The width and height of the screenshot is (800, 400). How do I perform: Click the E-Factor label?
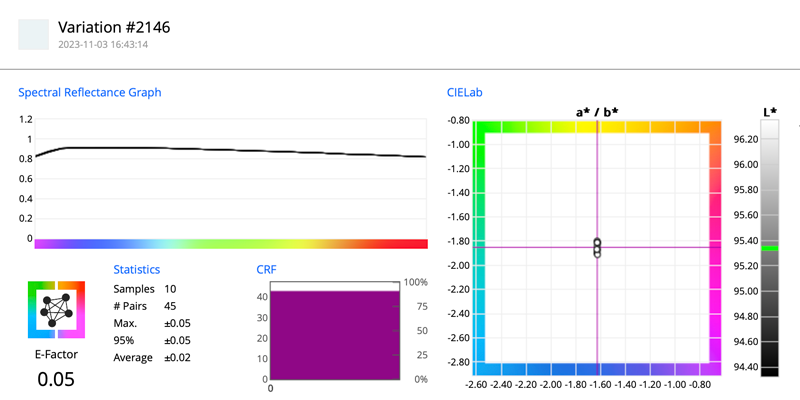point(56,354)
